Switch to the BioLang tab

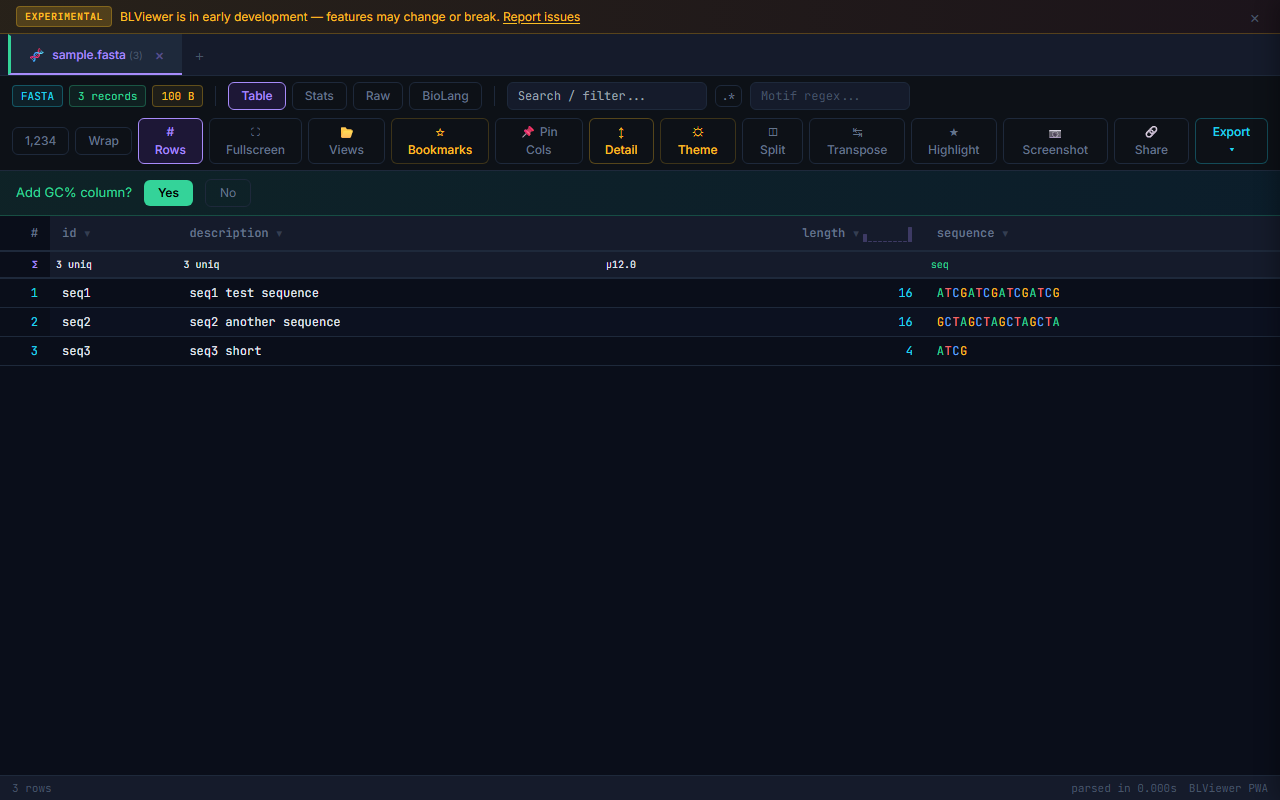[445, 96]
